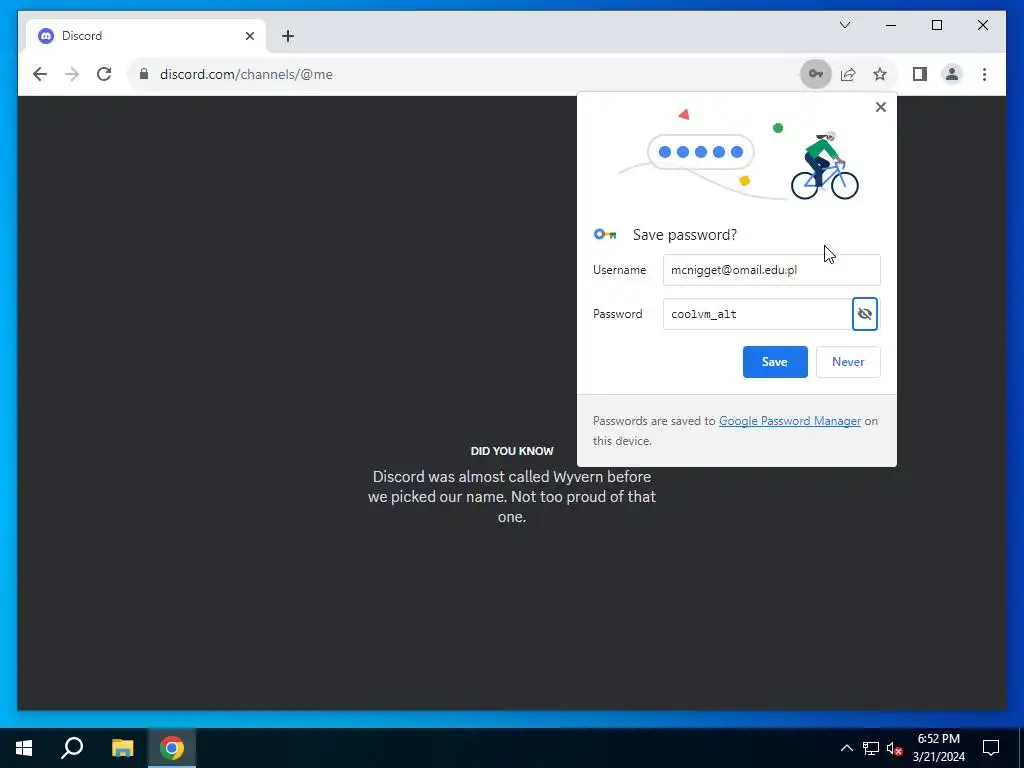The height and width of the screenshot is (768, 1024).
Task: Bookmark this tab with the star
Action: 880,74
